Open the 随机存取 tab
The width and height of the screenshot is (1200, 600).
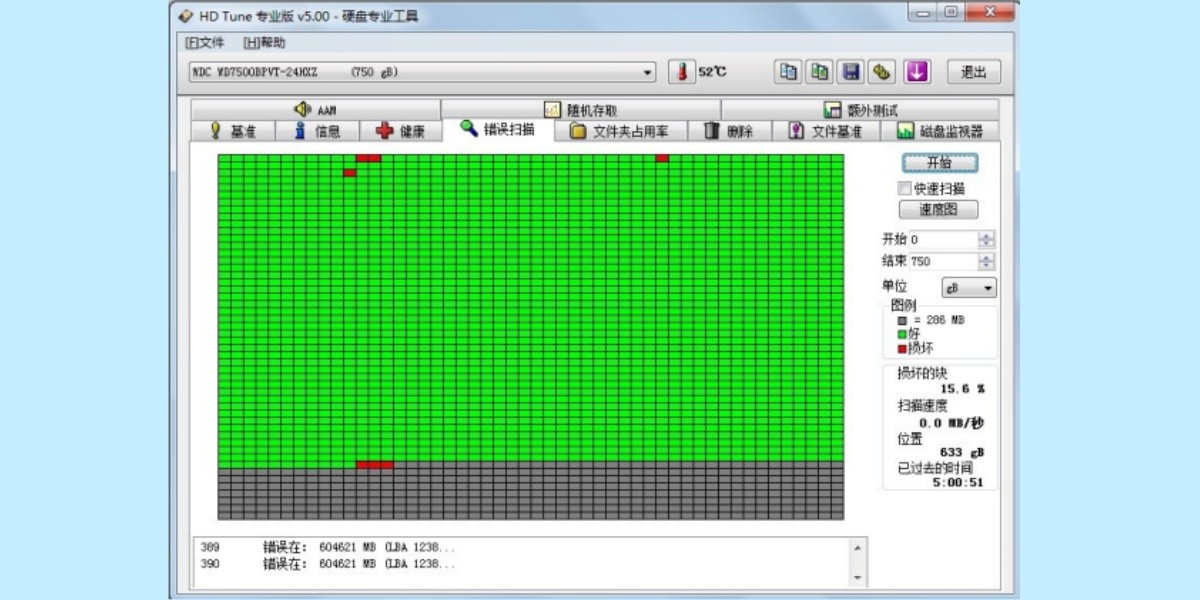click(x=580, y=110)
